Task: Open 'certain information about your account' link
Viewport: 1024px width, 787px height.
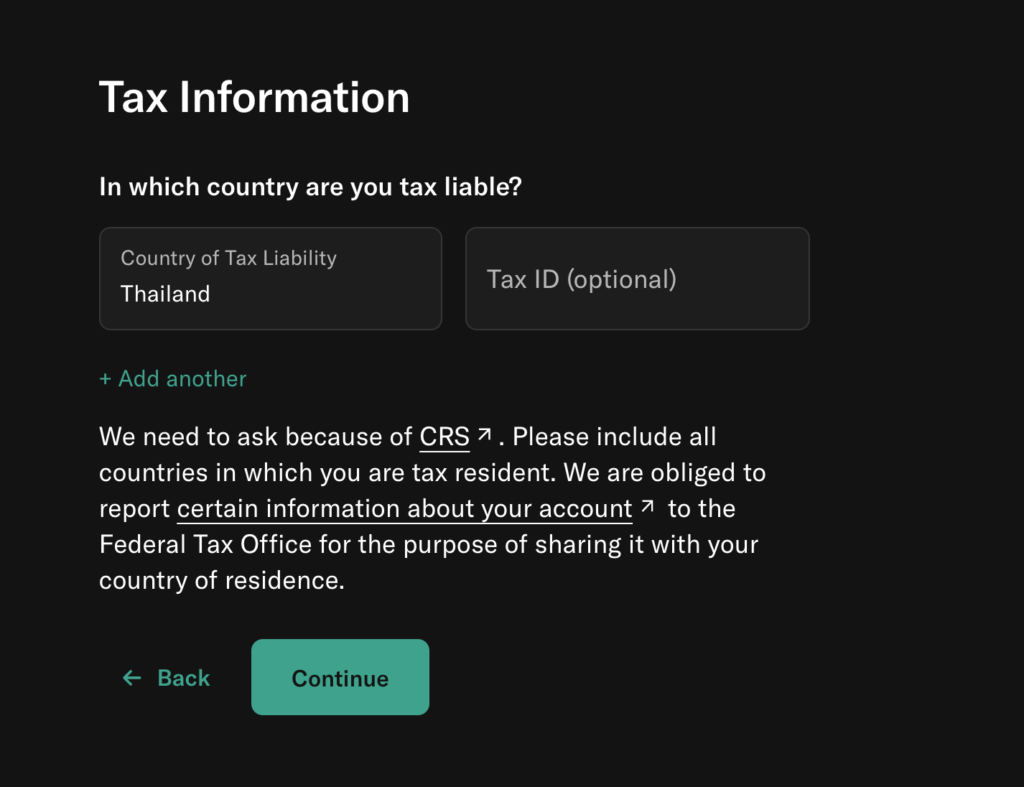Action: tap(404, 509)
